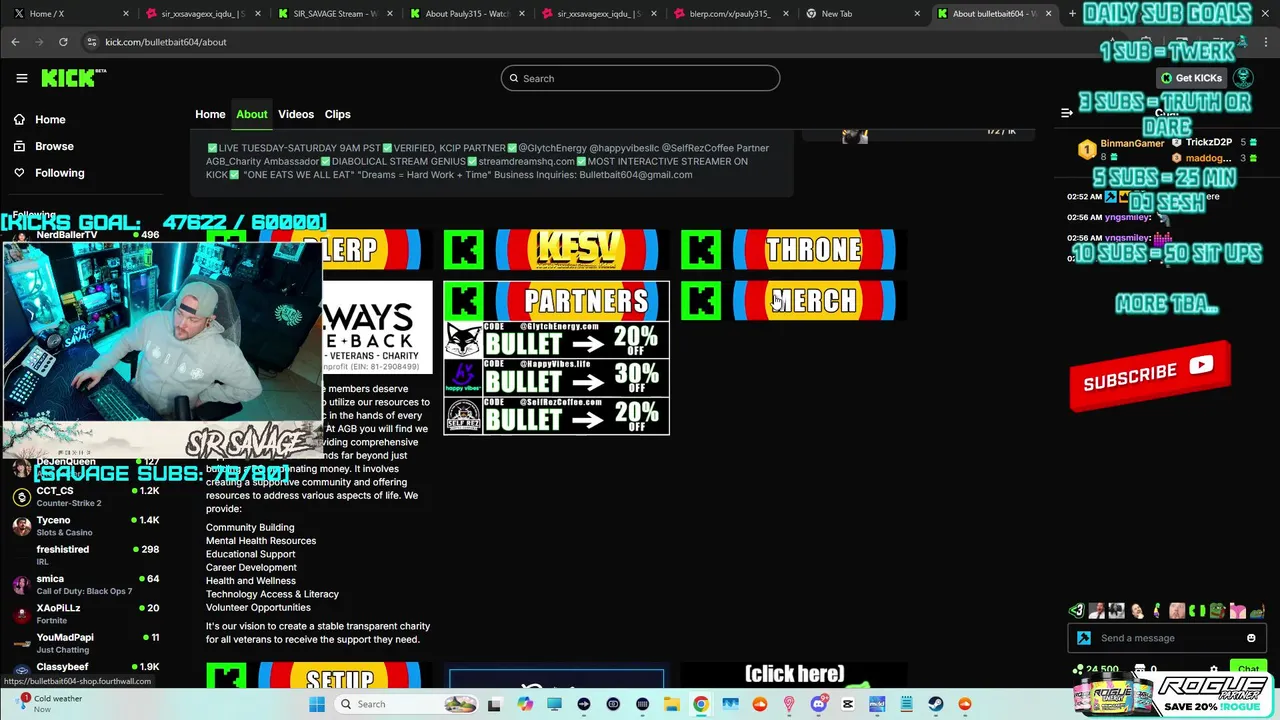Click the '(click here)' banner
This screenshot has height=720, width=1280.
(x=793, y=676)
